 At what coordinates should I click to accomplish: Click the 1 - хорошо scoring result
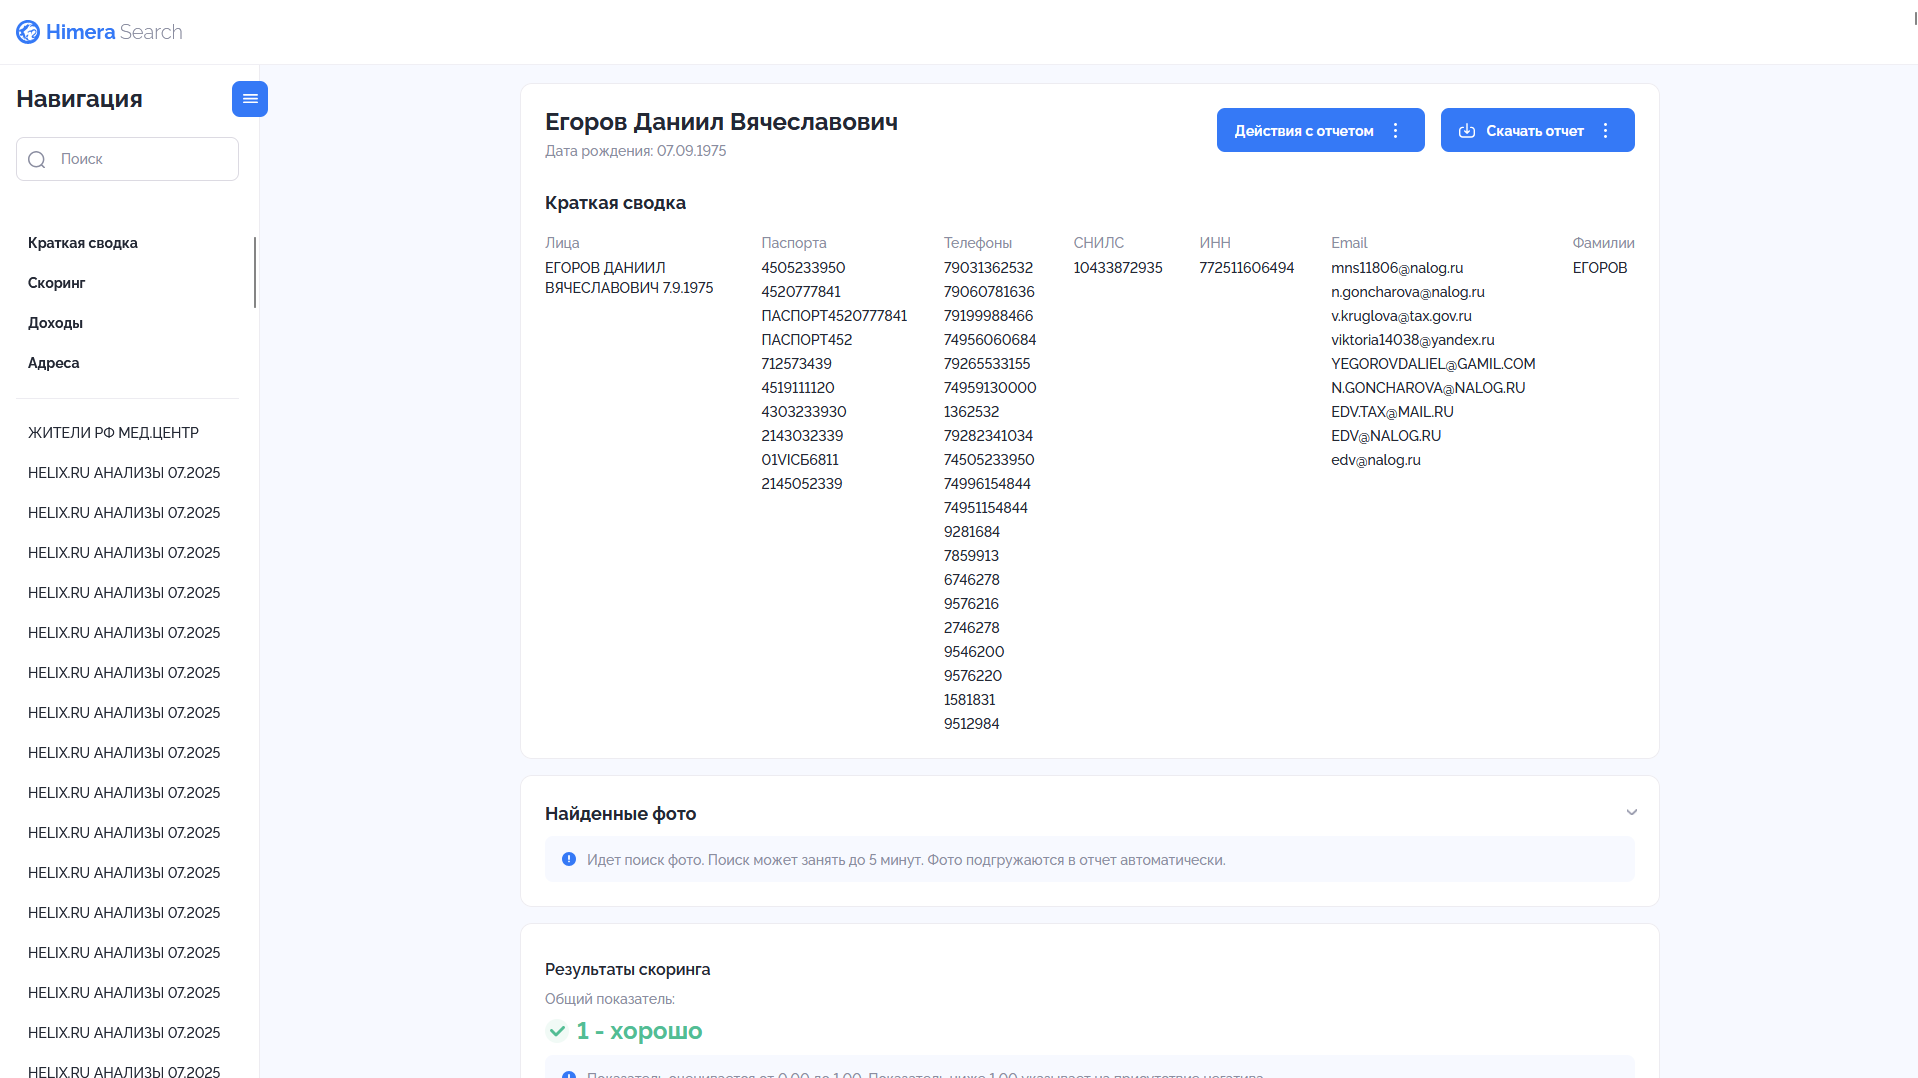pos(639,1031)
